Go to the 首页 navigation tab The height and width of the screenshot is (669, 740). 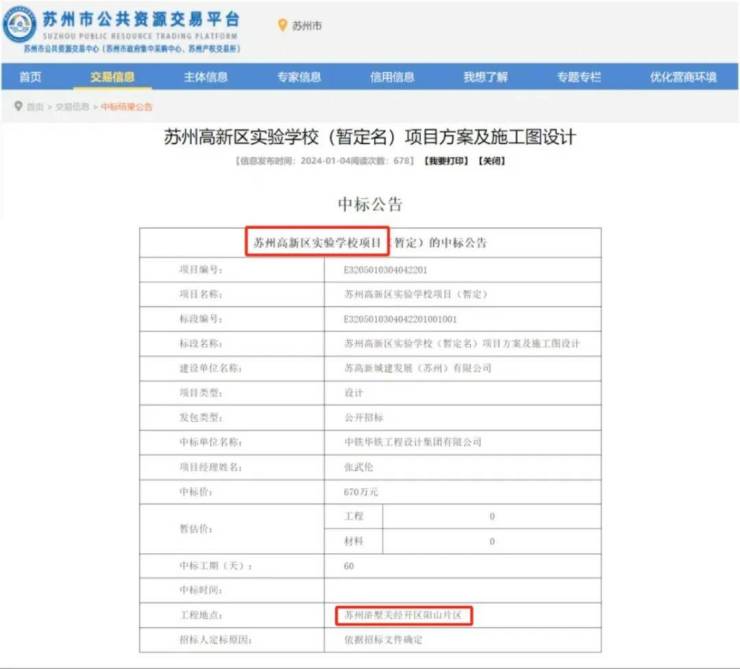[30, 77]
